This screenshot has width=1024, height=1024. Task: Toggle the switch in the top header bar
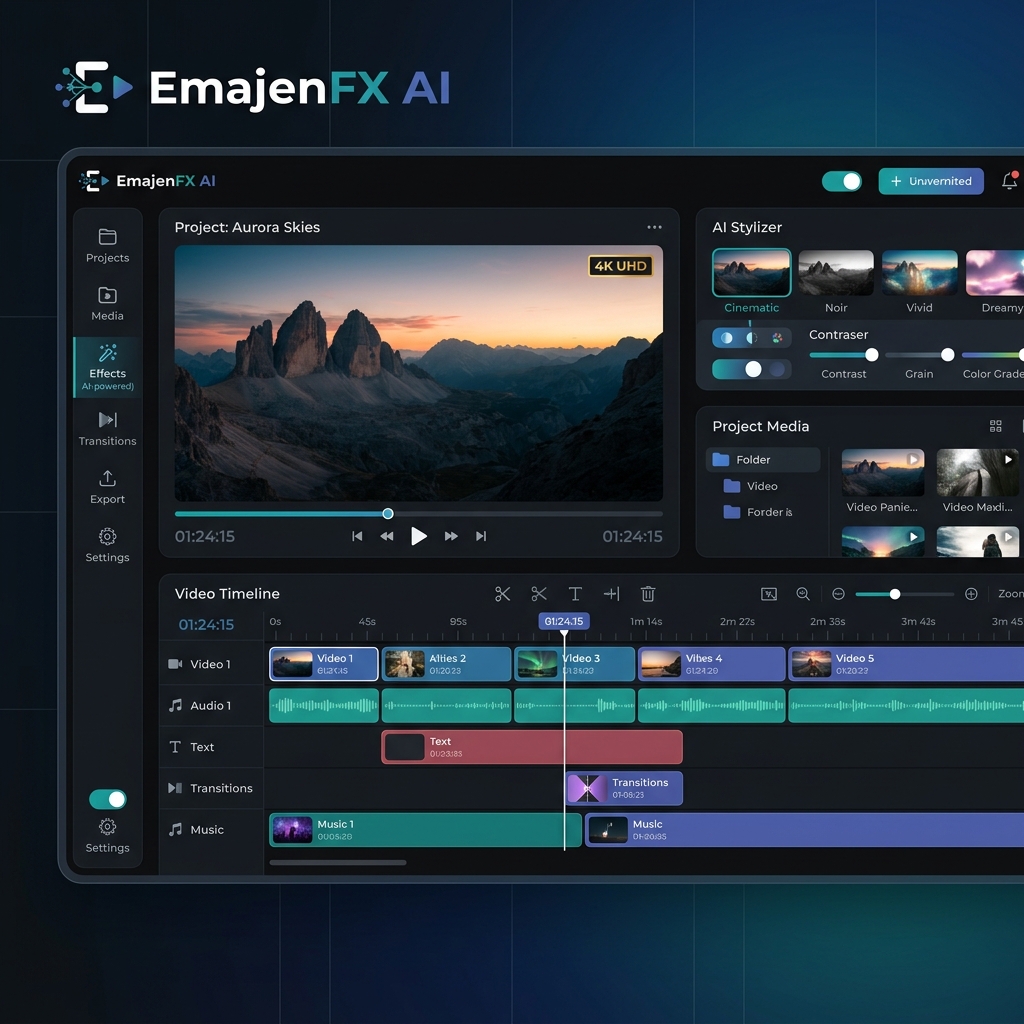[x=842, y=182]
